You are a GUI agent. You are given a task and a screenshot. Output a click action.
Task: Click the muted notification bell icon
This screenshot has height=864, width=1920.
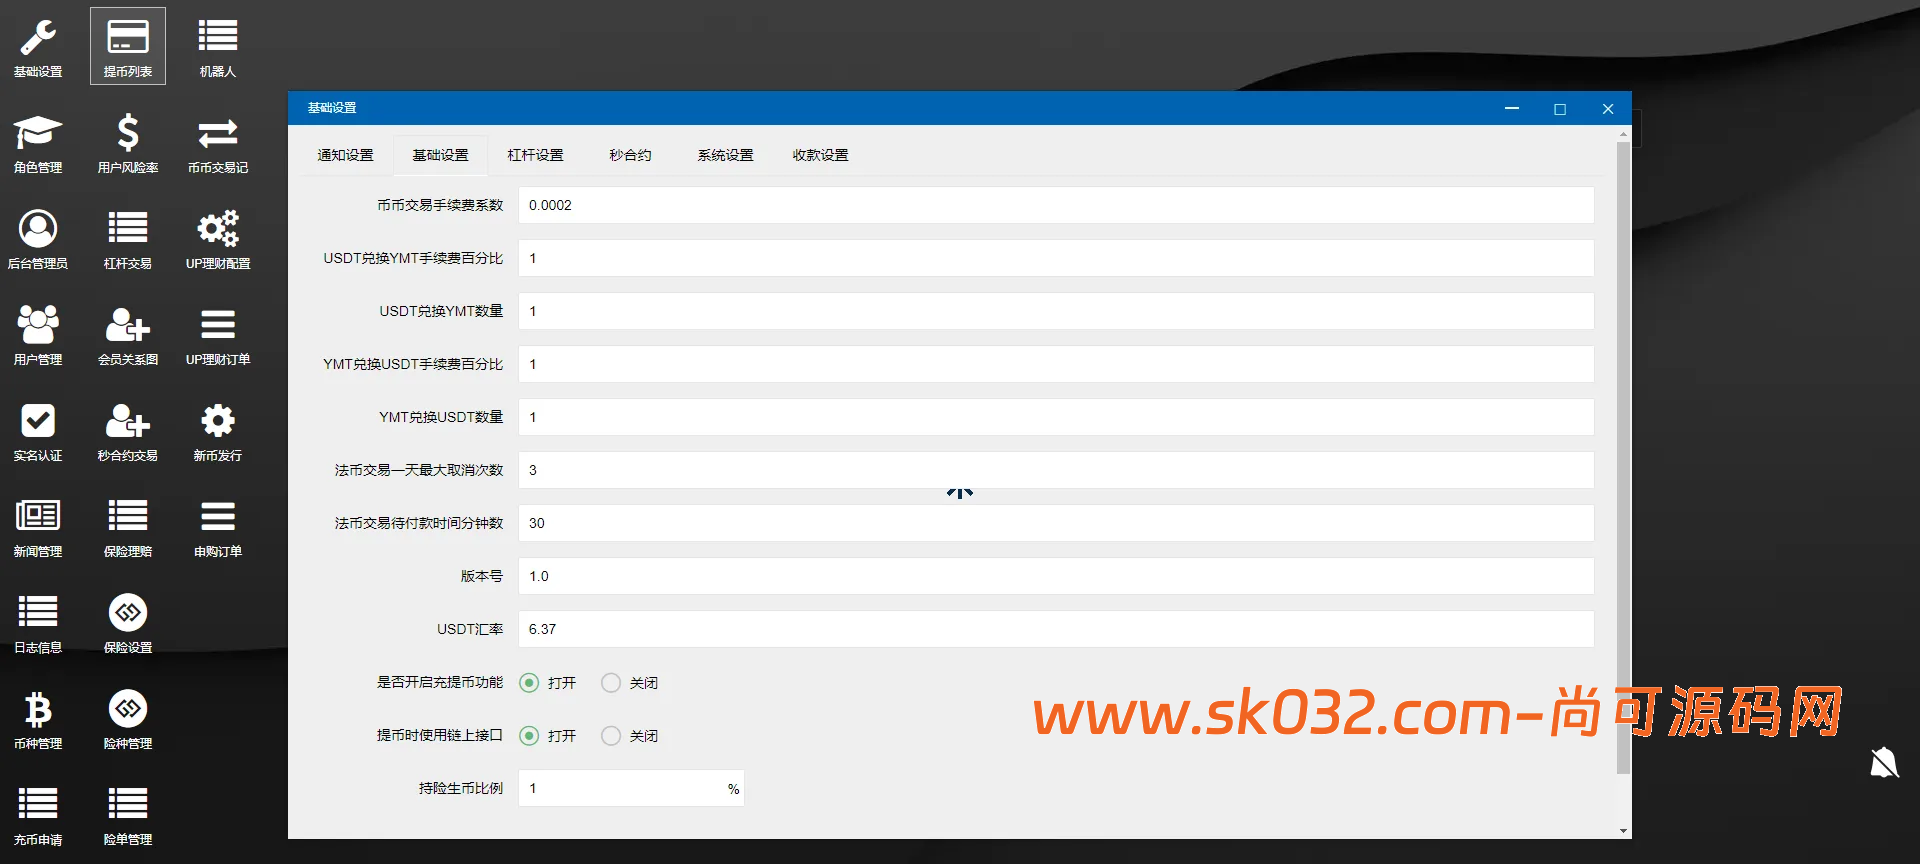tap(1884, 763)
